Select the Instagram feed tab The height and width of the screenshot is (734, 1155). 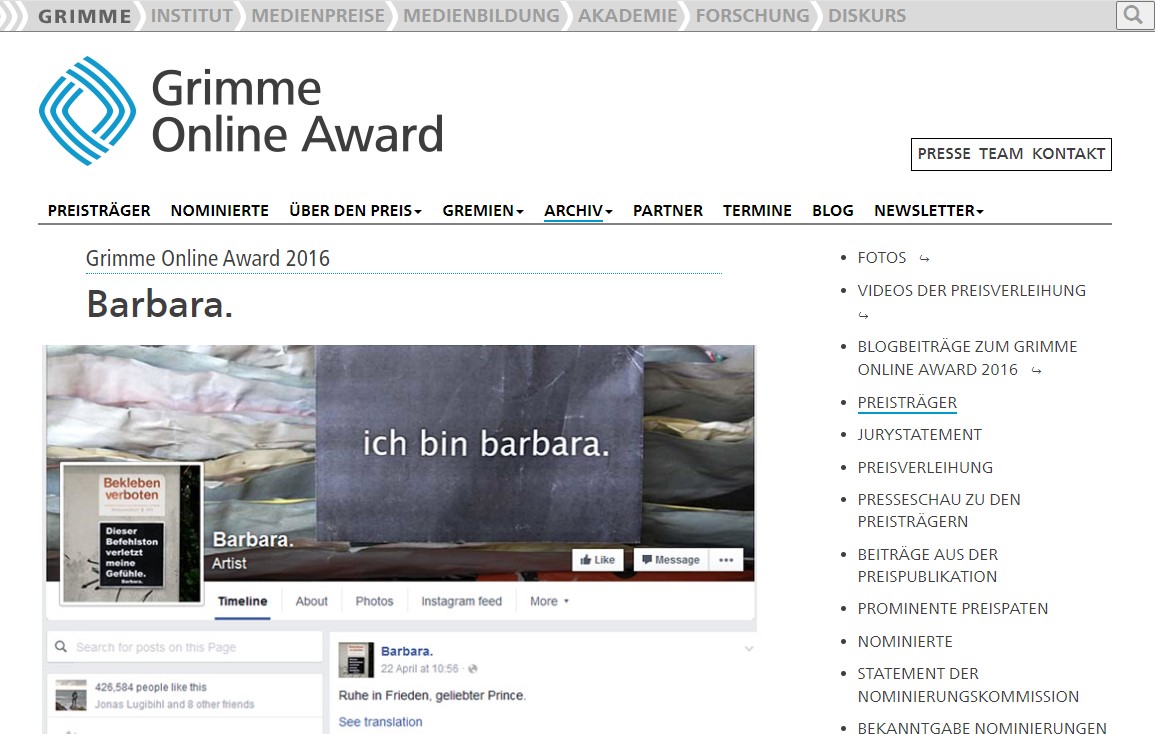coord(461,601)
